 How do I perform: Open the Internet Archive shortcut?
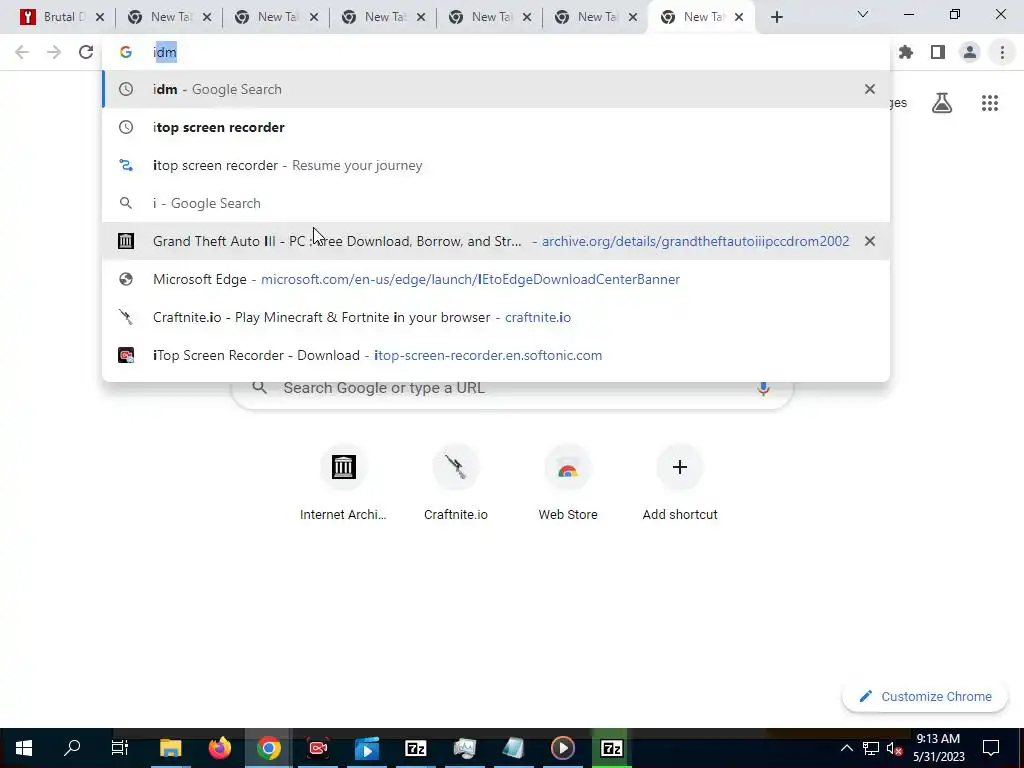(344, 484)
